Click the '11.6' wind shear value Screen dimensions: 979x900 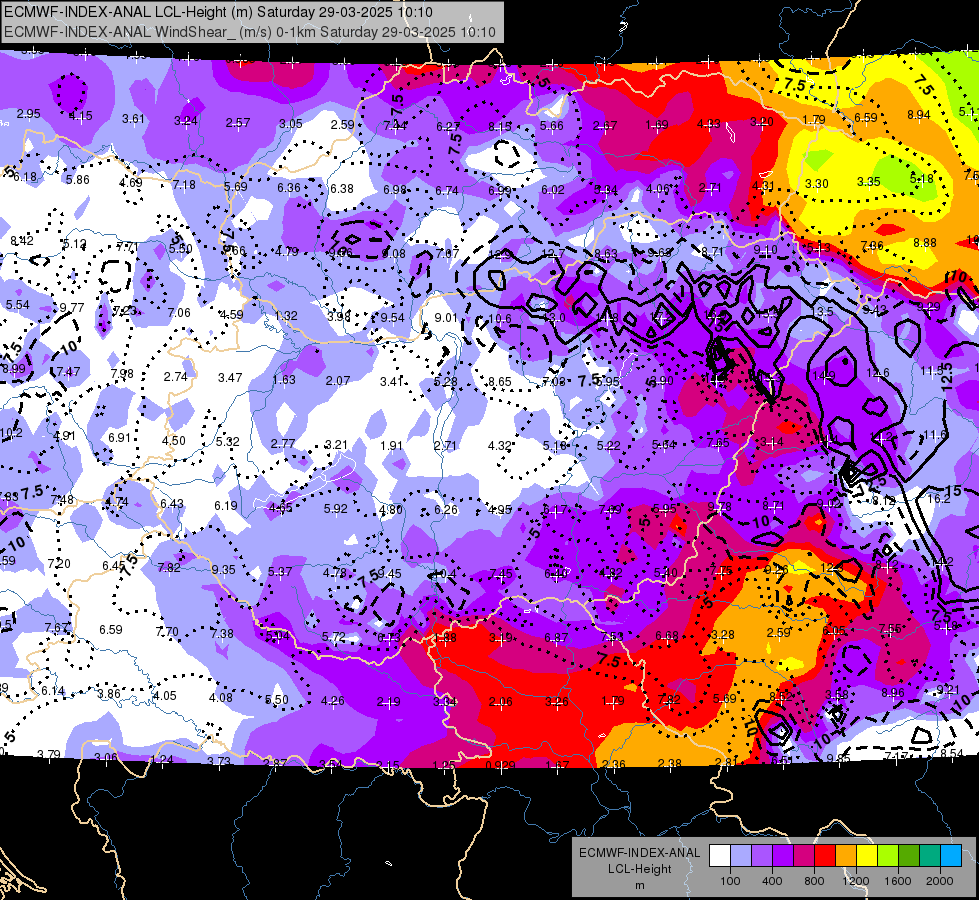coord(935,435)
